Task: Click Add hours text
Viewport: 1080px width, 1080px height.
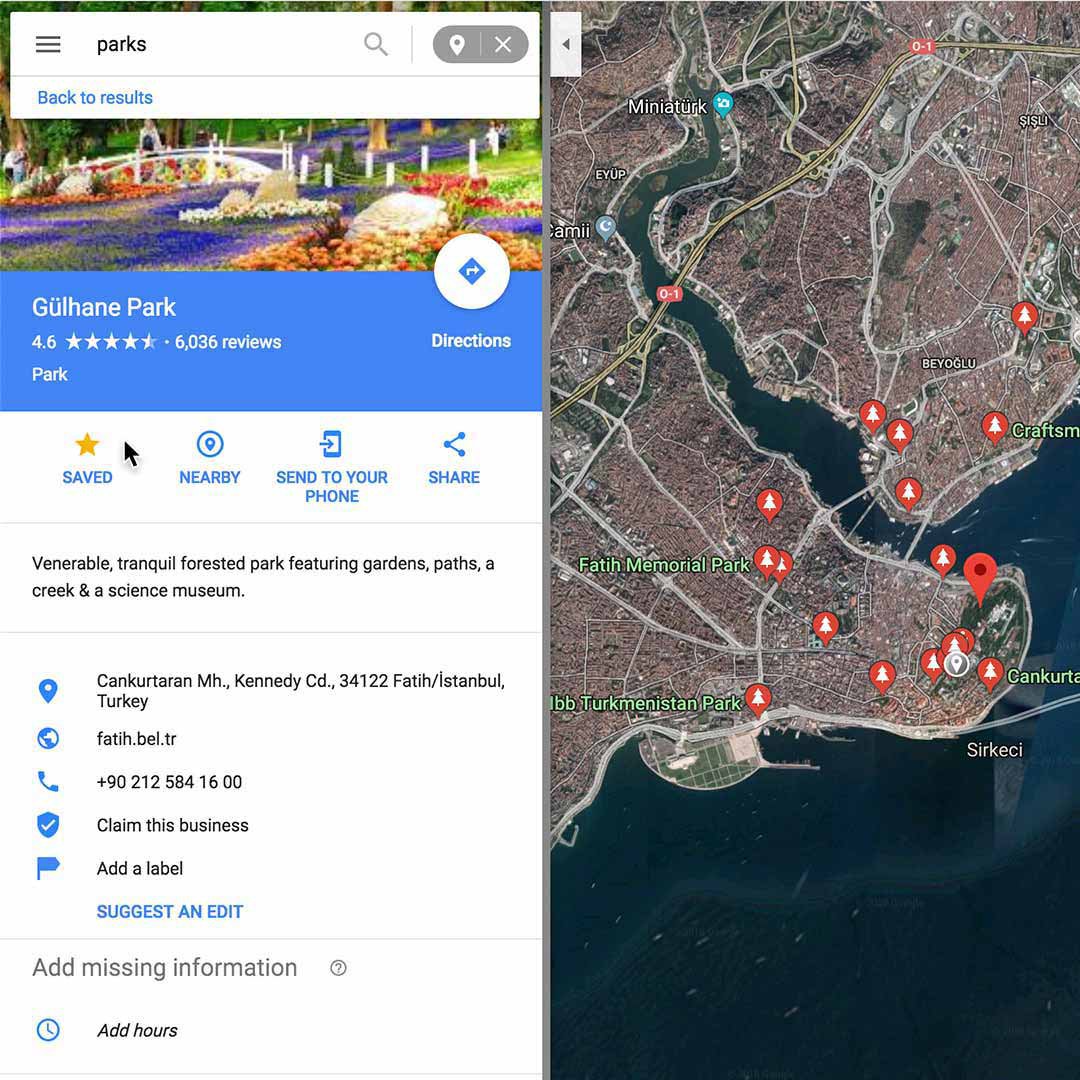Action: point(137,1031)
